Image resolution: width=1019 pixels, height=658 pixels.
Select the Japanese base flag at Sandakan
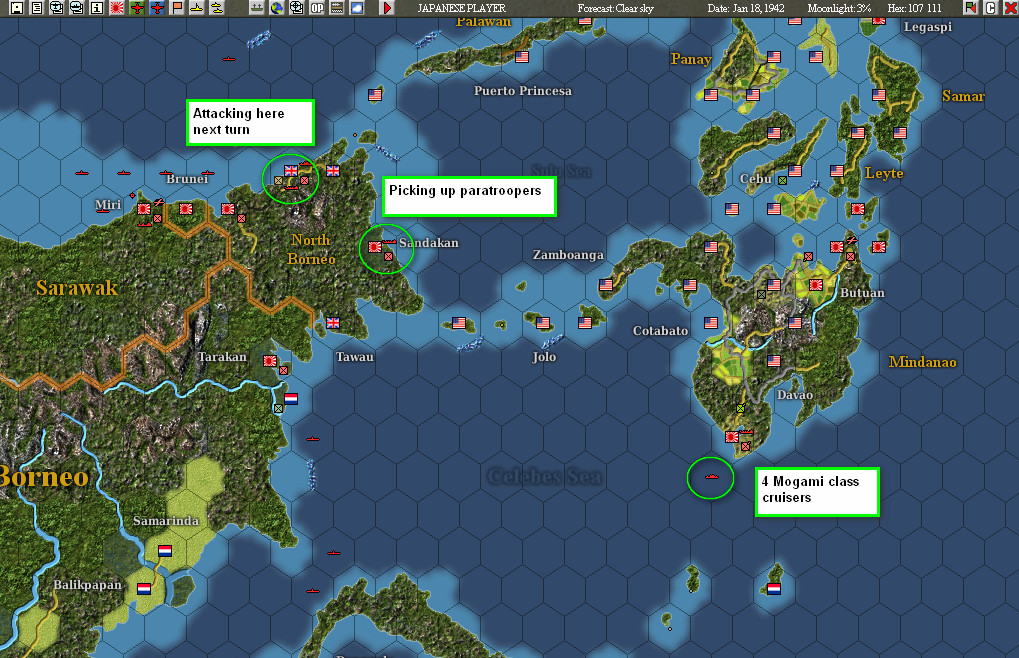coord(375,247)
